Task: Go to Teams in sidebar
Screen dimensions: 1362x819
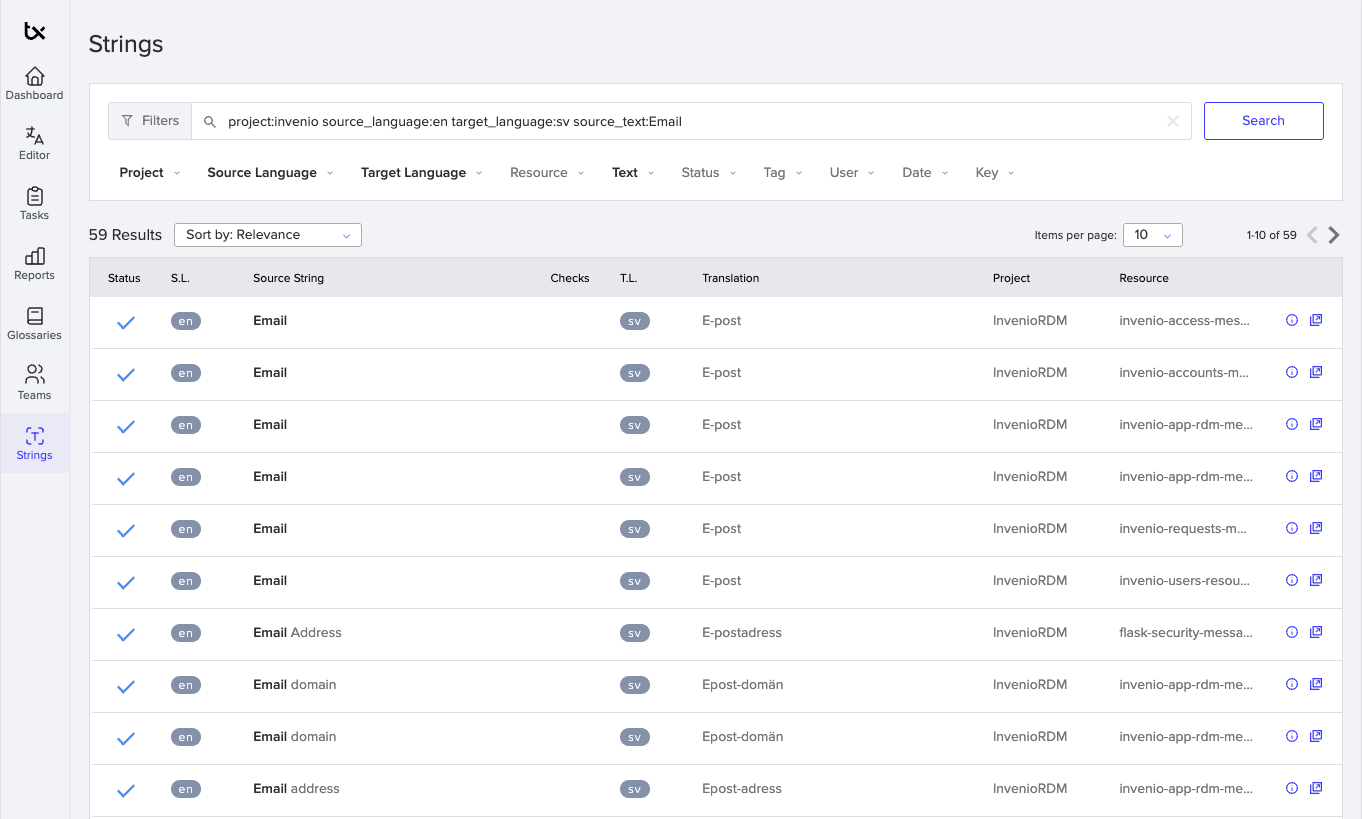Action: click(34, 384)
